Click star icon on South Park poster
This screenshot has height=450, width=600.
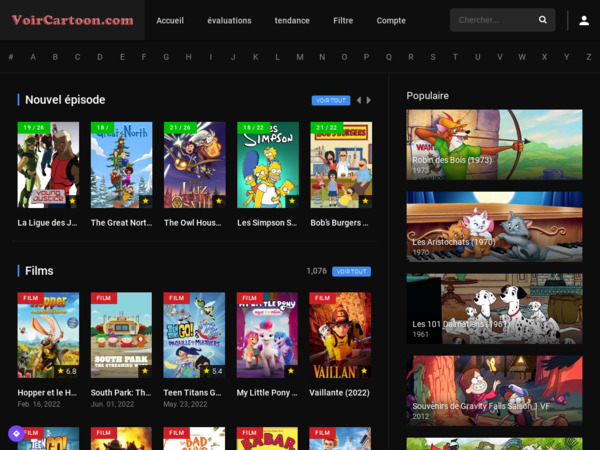click(x=145, y=371)
